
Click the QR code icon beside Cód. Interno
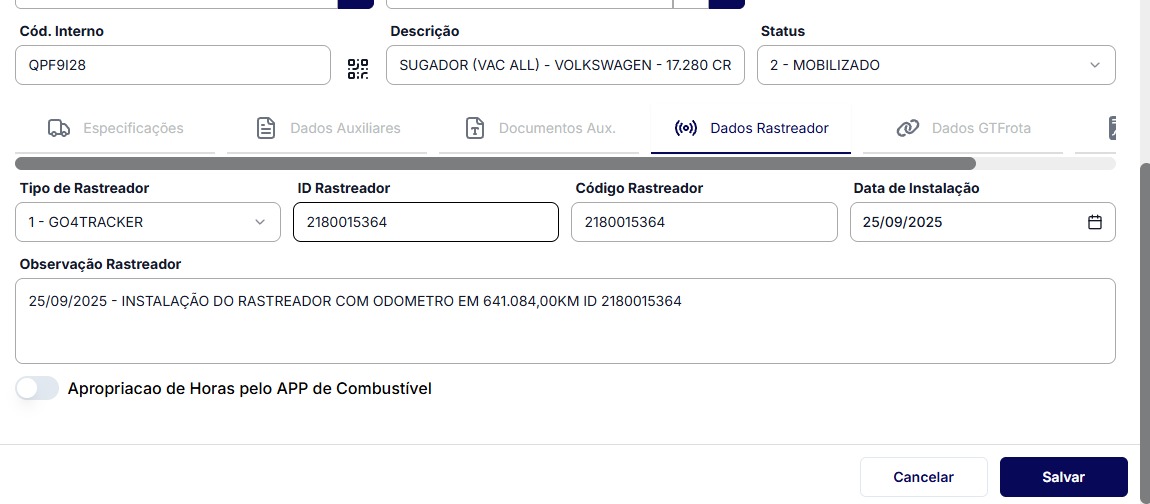pos(358,68)
